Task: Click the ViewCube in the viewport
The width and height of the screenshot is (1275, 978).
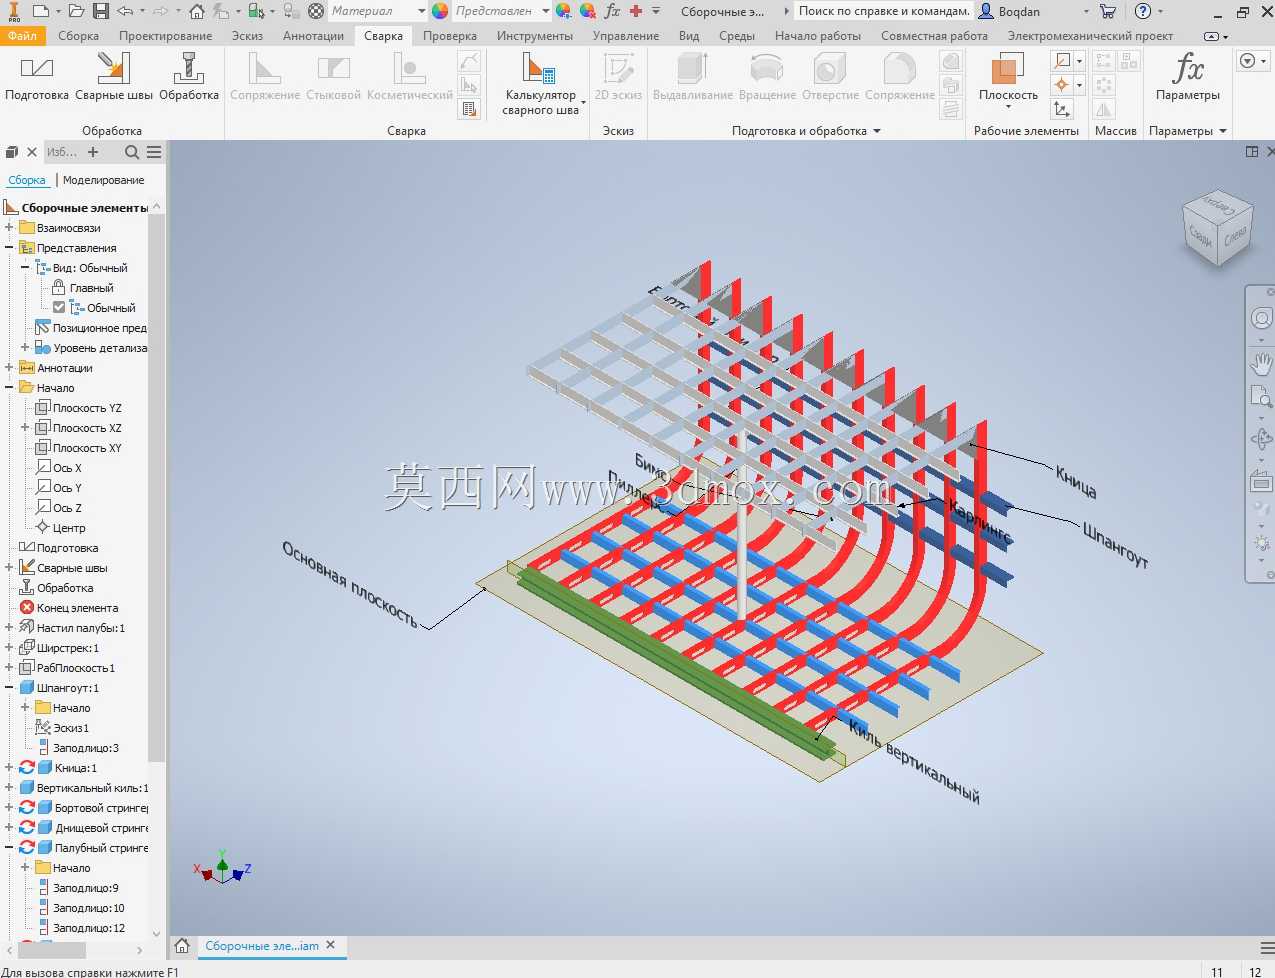Action: coord(1217,227)
